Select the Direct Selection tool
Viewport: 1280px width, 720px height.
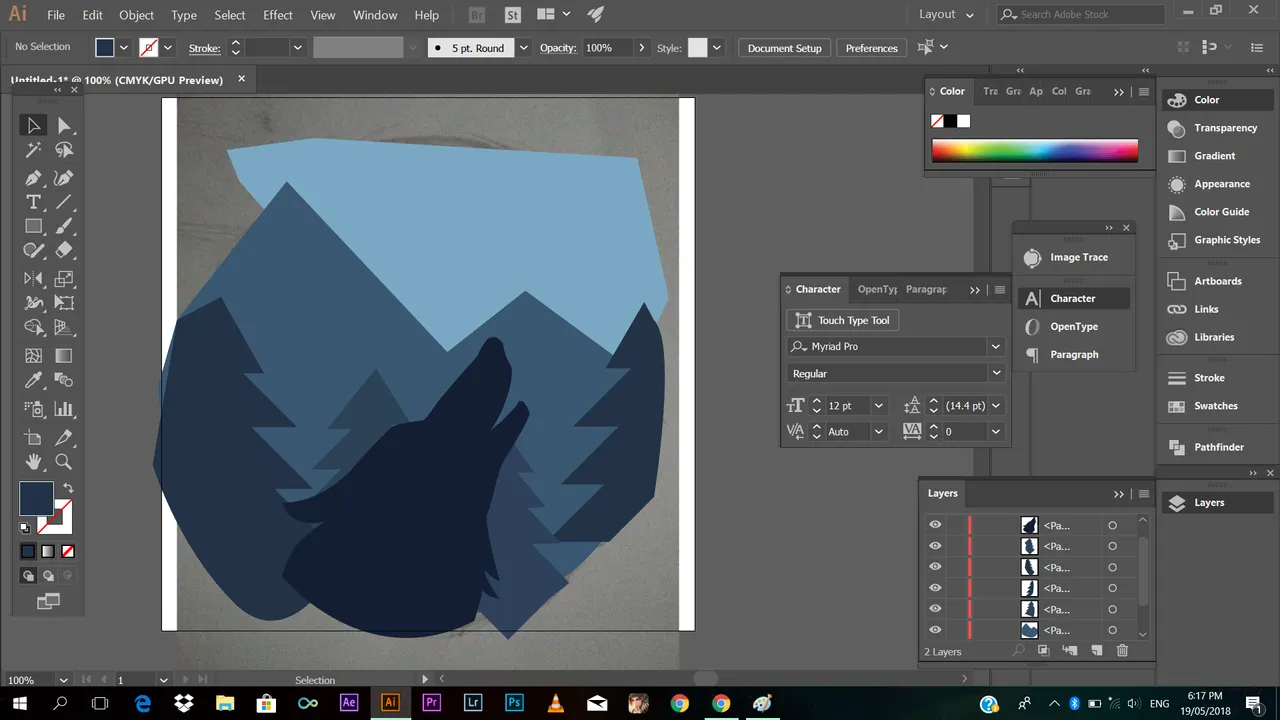(64, 125)
